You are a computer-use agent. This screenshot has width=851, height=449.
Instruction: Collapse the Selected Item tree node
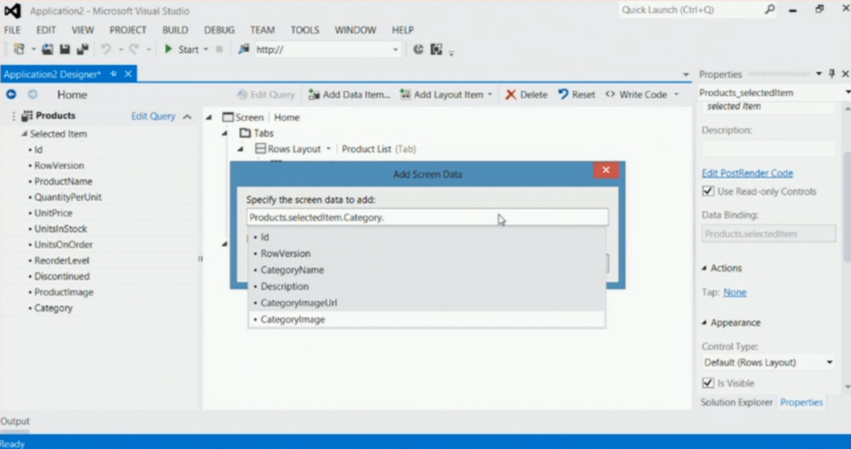(24, 134)
